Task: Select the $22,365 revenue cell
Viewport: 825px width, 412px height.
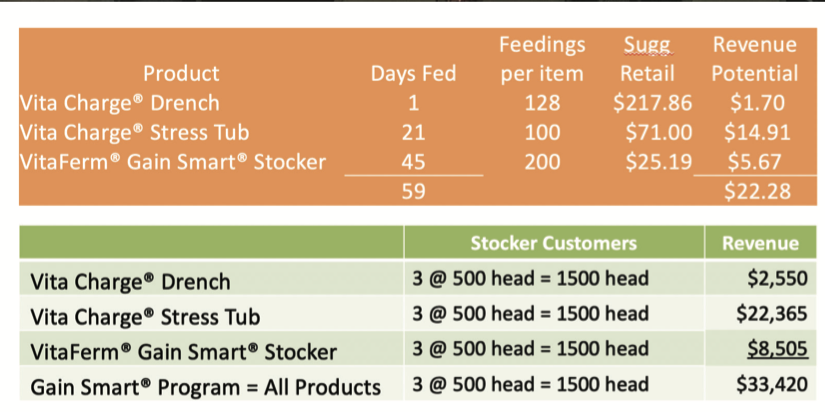Action: [771, 314]
